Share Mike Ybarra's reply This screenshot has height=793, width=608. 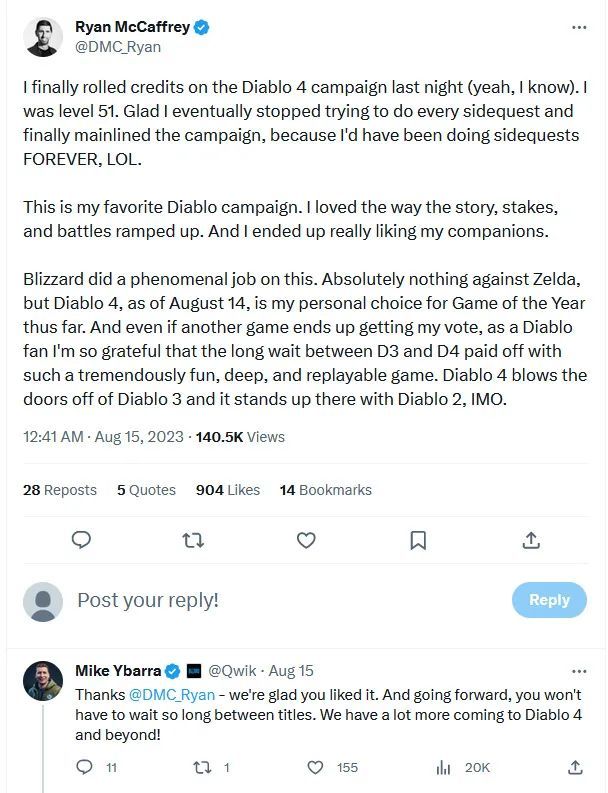pyautogui.click(x=575, y=767)
